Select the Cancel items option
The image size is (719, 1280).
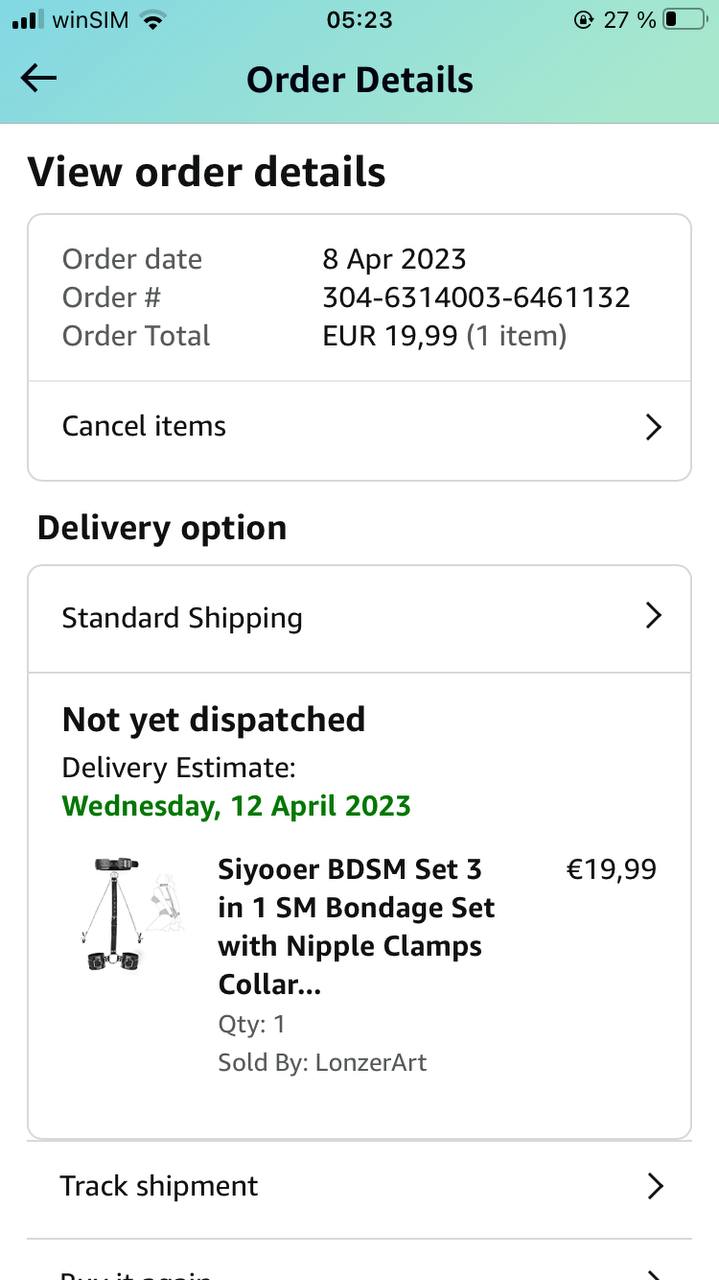point(144,426)
